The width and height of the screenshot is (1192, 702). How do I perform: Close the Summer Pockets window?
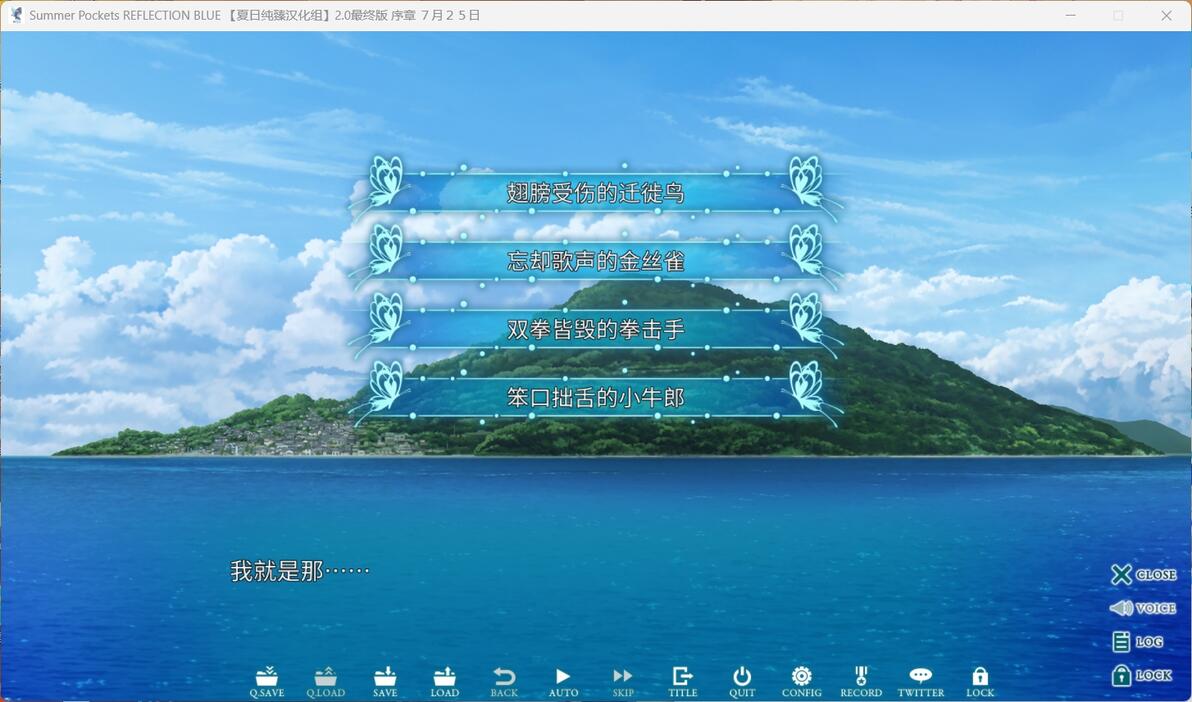click(x=1166, y=15)
